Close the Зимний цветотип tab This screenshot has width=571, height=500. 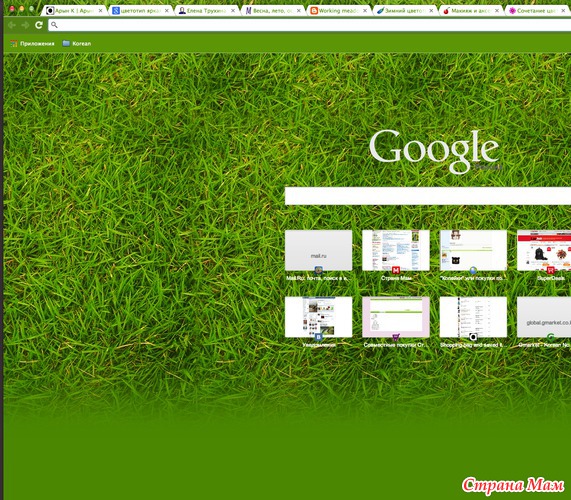[x=431, y=11]
